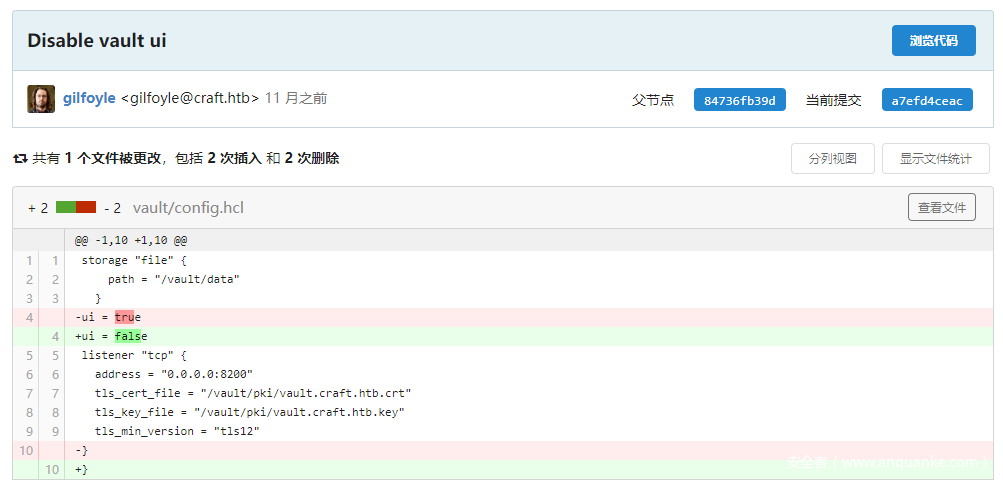This screenshot has height=481, width=1003.
Task: Show file stats via 显示文件统计
Action: point(935,159)
